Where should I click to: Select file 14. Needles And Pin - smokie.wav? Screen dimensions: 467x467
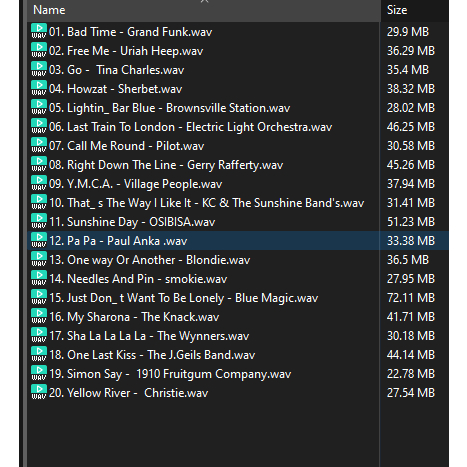pos(138,279)
